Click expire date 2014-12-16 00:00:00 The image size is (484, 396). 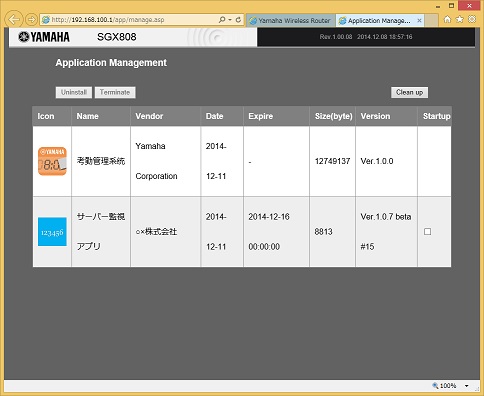[269, 232]
